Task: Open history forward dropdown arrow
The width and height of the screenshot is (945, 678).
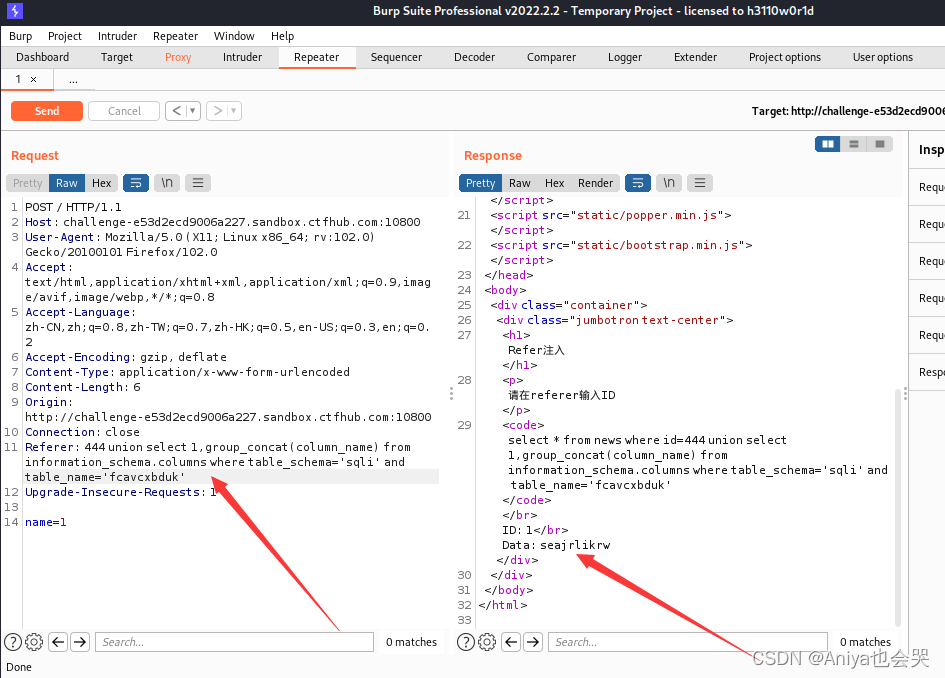Action: click(x=234, y=111)
